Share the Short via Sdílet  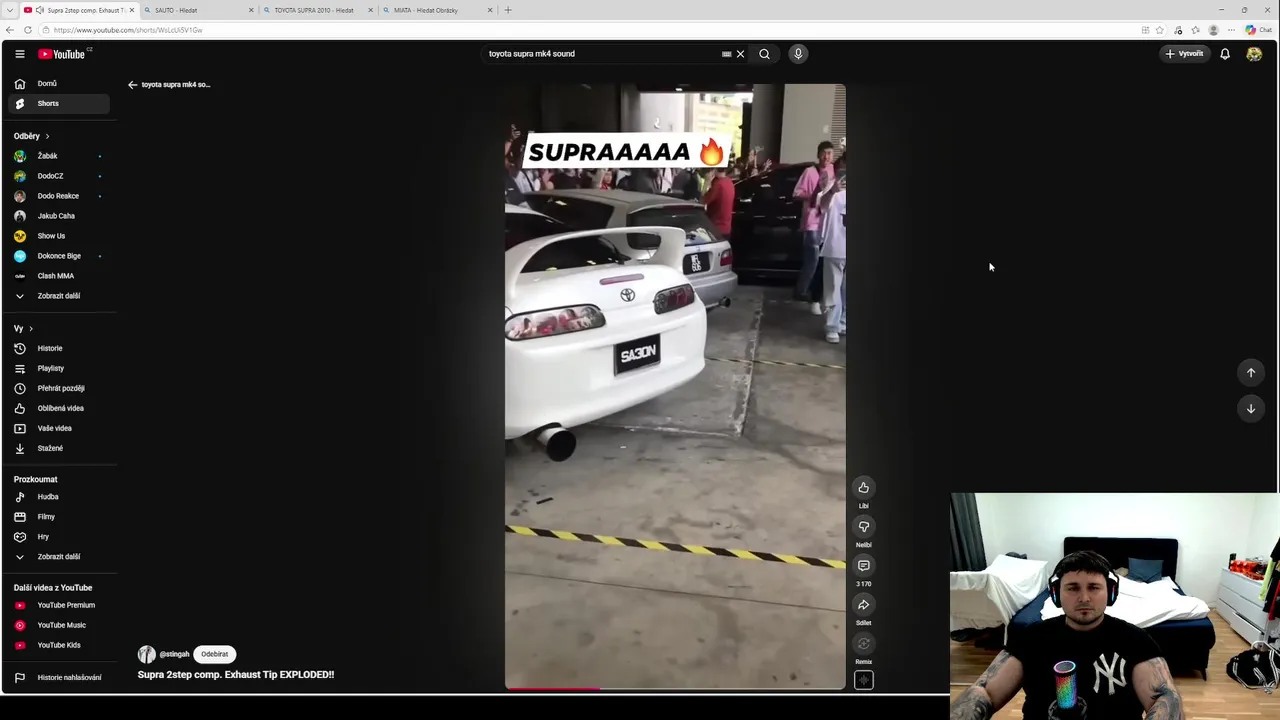[x=864, y=605]
